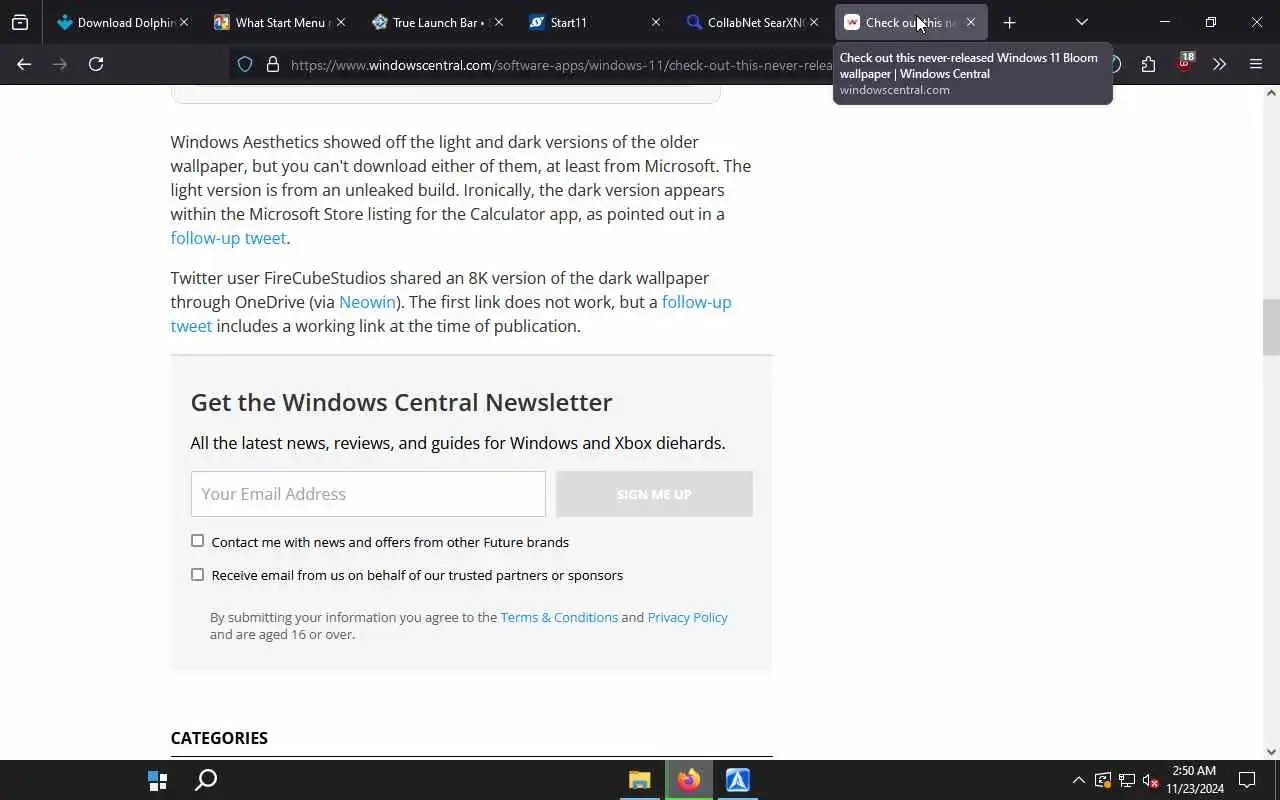Close the Start11 tab
This screenshot has height=800, width=1280.
655,22
